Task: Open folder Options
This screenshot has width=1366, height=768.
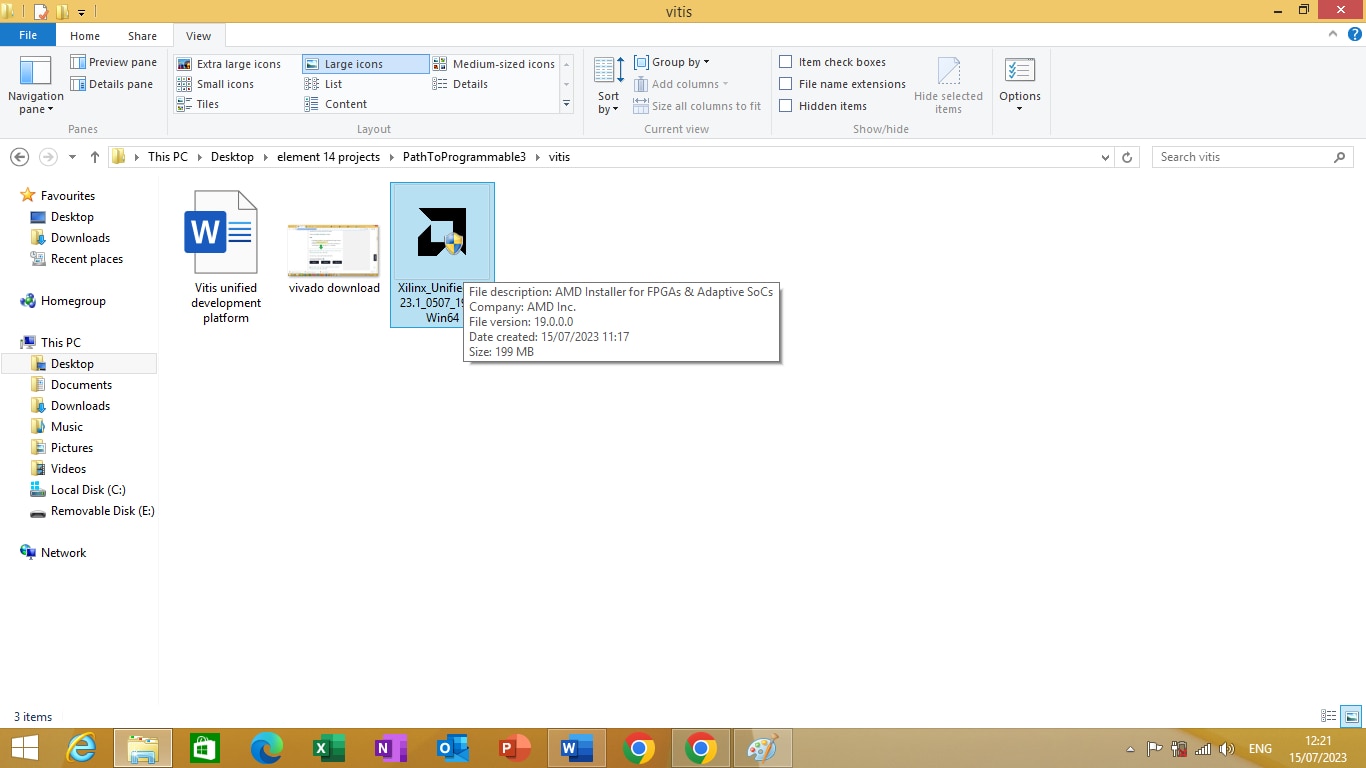Action: click(1020, 85)
